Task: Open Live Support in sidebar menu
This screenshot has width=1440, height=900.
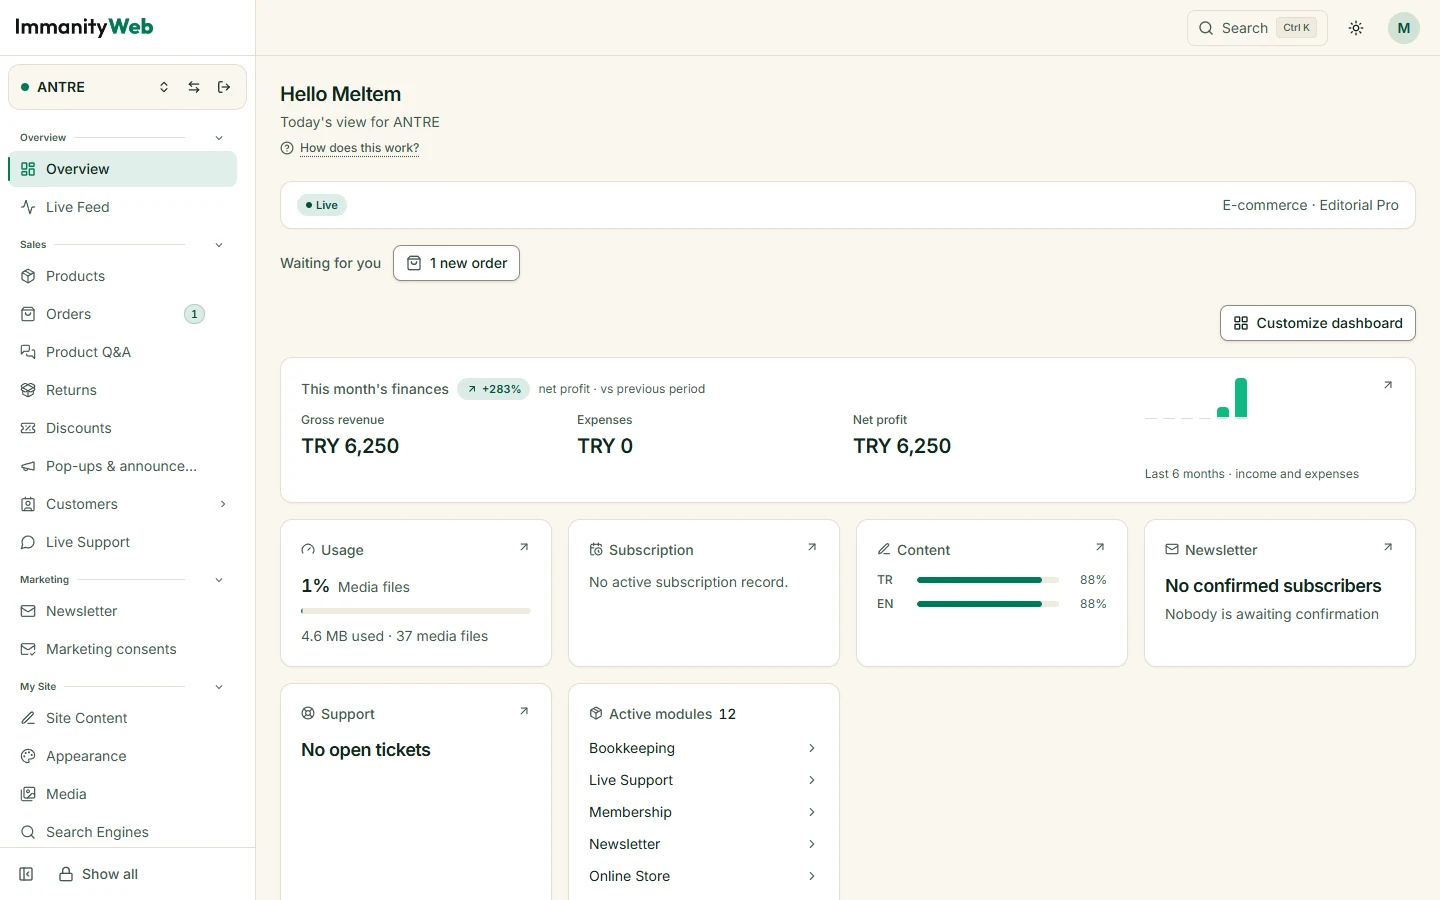Action: (x=122, y=542)
